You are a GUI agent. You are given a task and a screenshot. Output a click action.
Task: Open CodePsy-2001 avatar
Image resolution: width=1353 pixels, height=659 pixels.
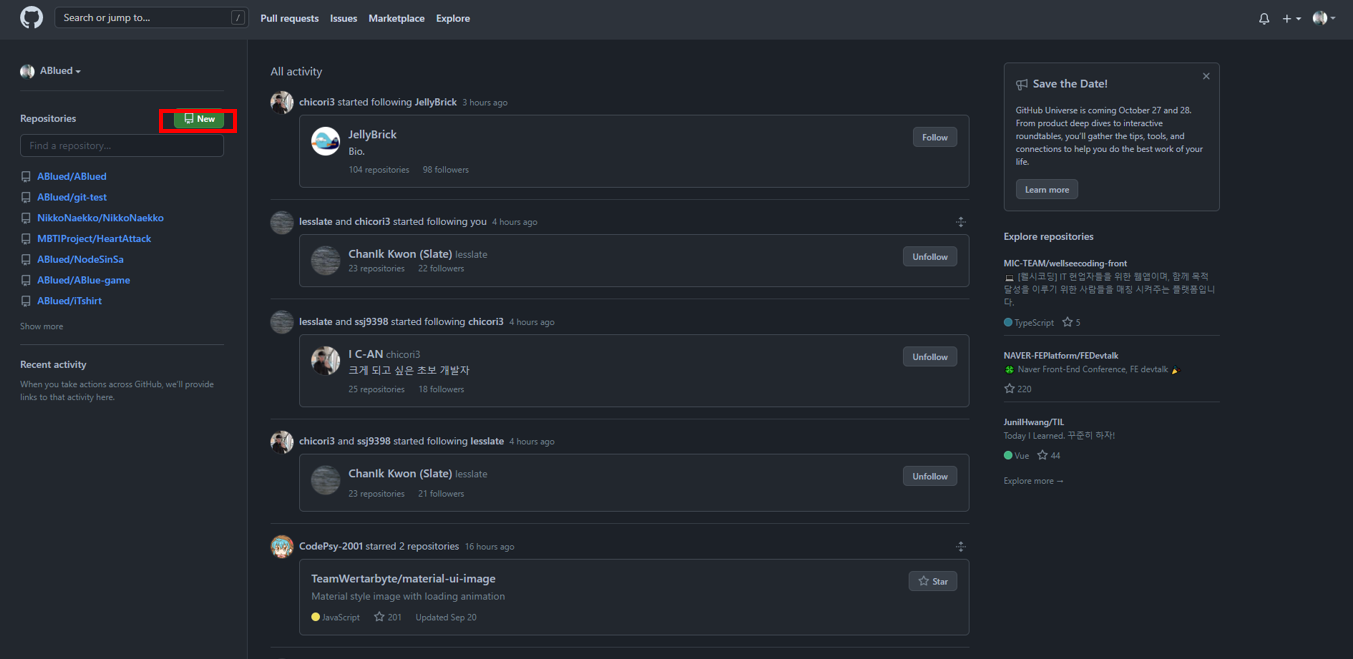coord(282,546)
